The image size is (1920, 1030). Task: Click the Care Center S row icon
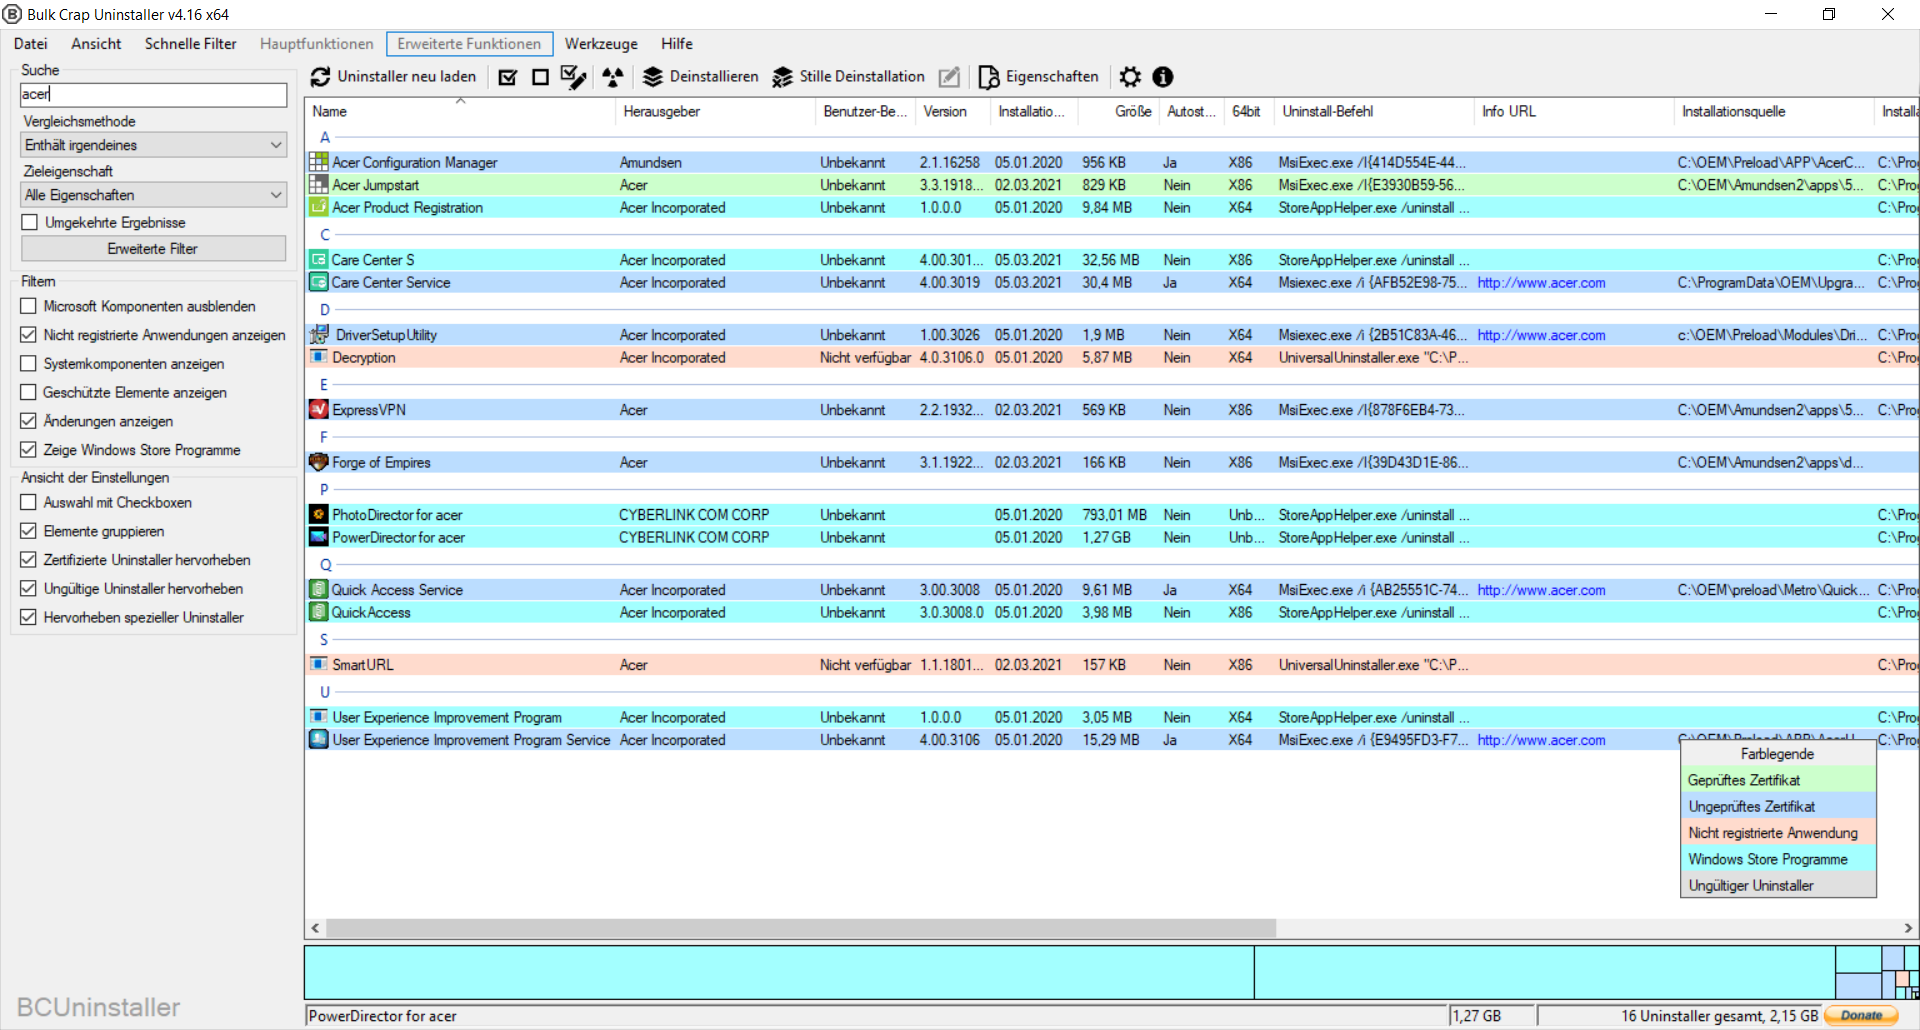point(319,260)
